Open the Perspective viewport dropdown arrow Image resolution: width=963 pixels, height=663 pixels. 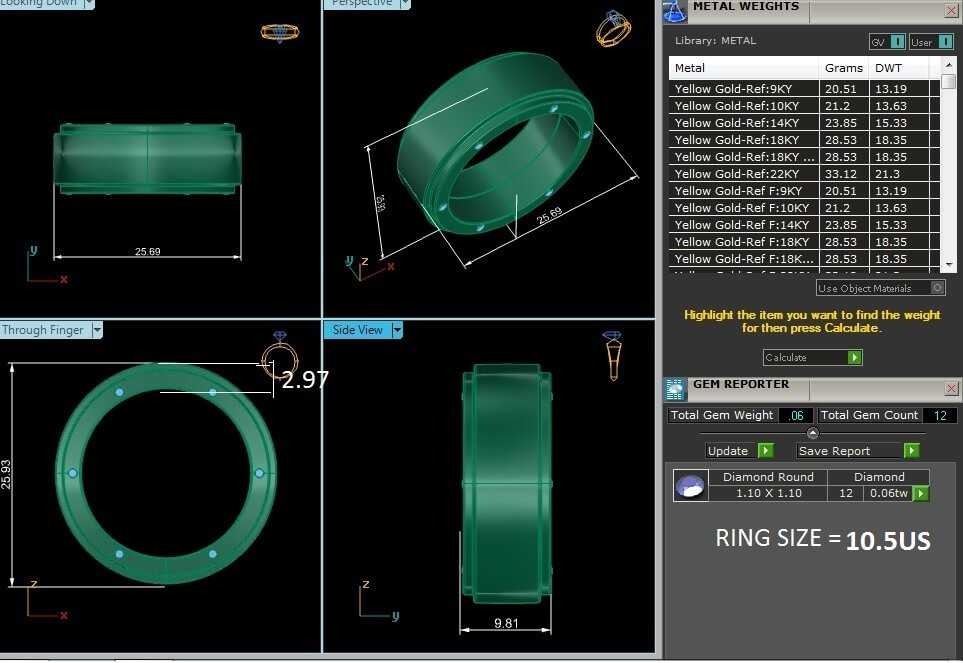[403, 3]
